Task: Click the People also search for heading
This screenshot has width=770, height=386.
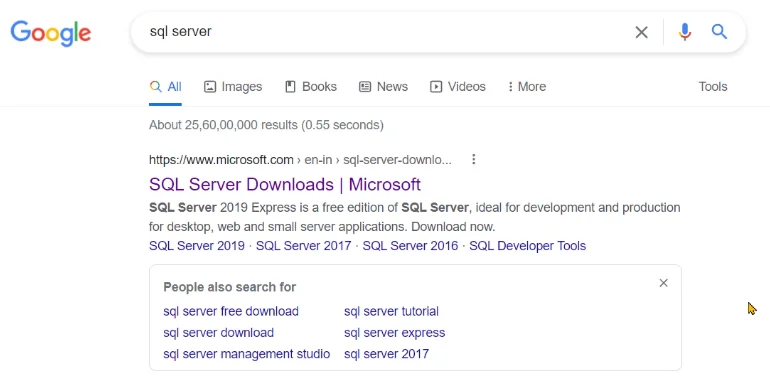Action: [x=230, y=287]
